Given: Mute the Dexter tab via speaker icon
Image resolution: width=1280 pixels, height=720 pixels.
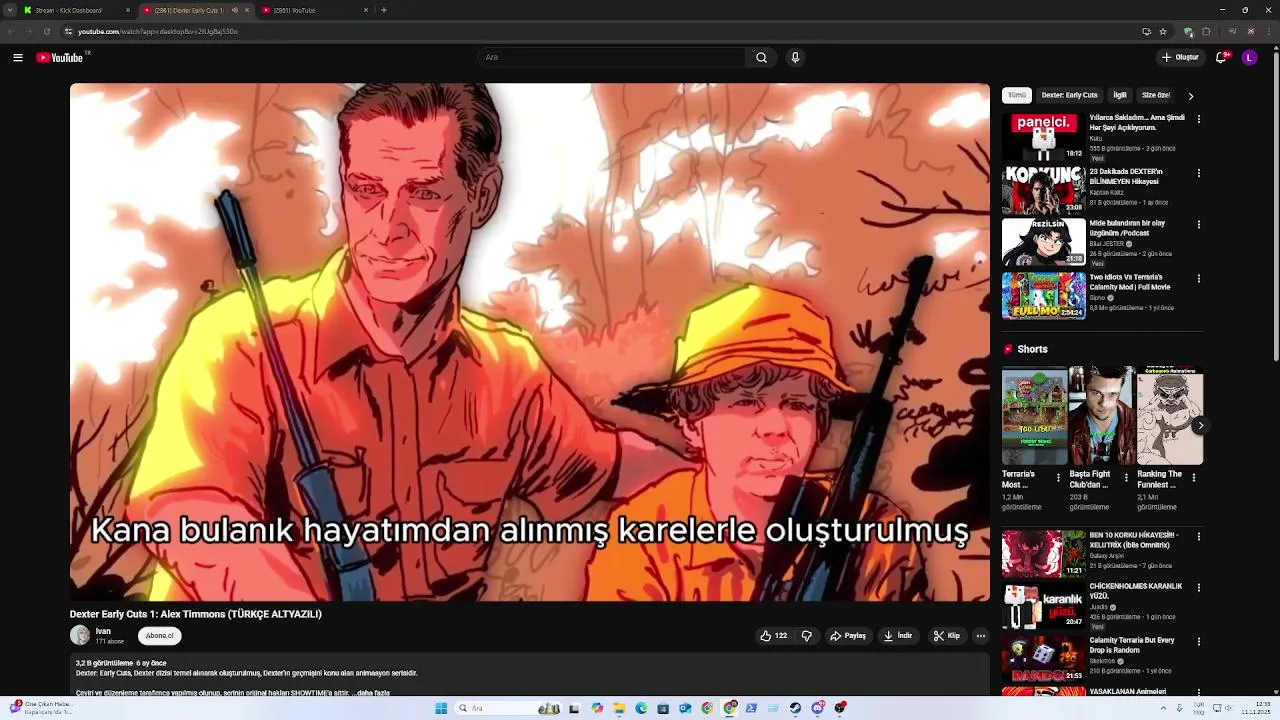Looking at the screenshot, I should [x=235, y=10].
